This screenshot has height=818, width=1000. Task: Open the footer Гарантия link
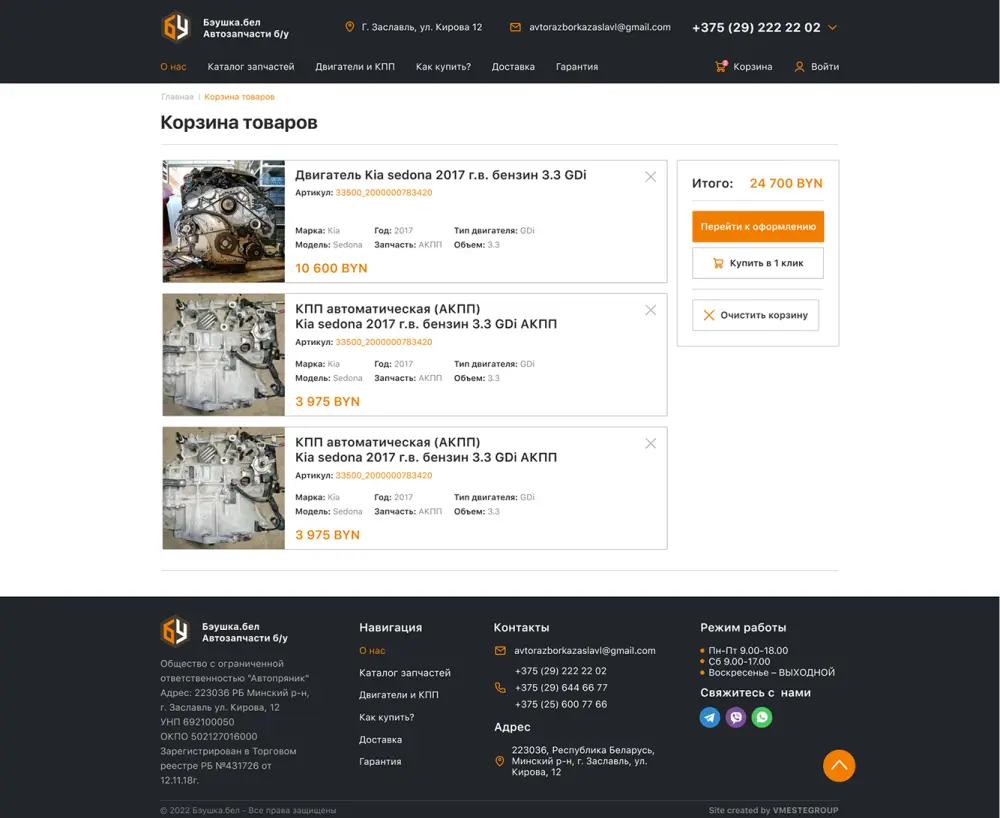(380, 761)
